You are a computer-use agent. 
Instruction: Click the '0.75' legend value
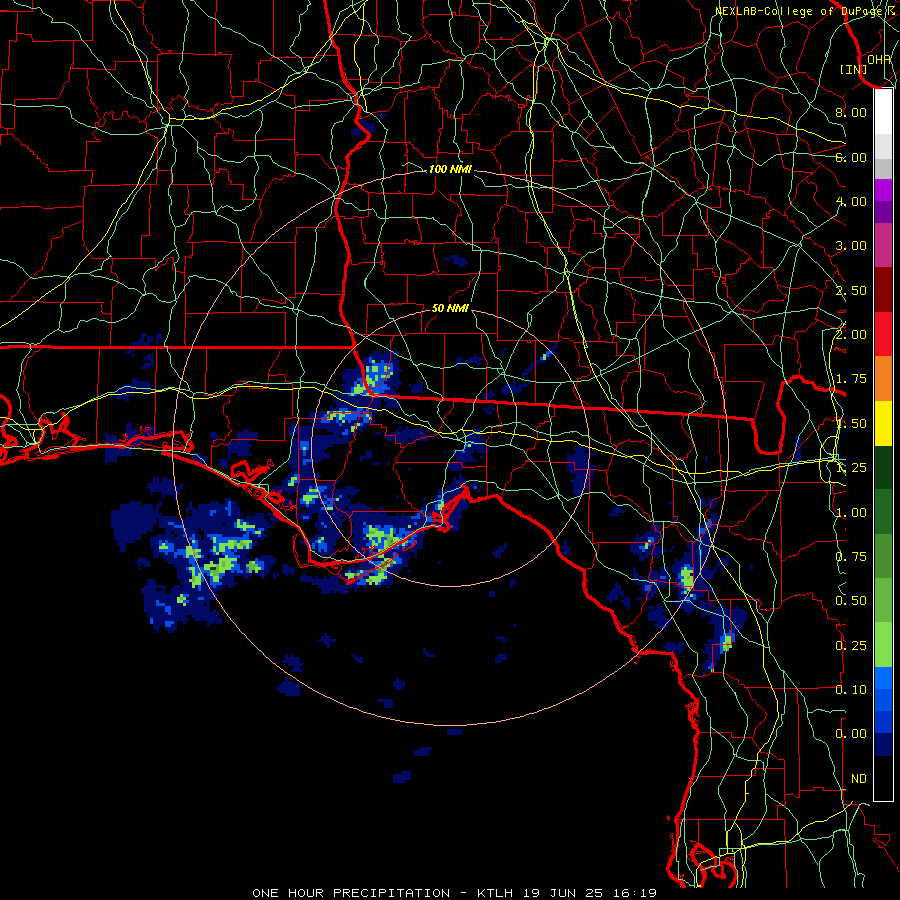(x=851, y=557)
